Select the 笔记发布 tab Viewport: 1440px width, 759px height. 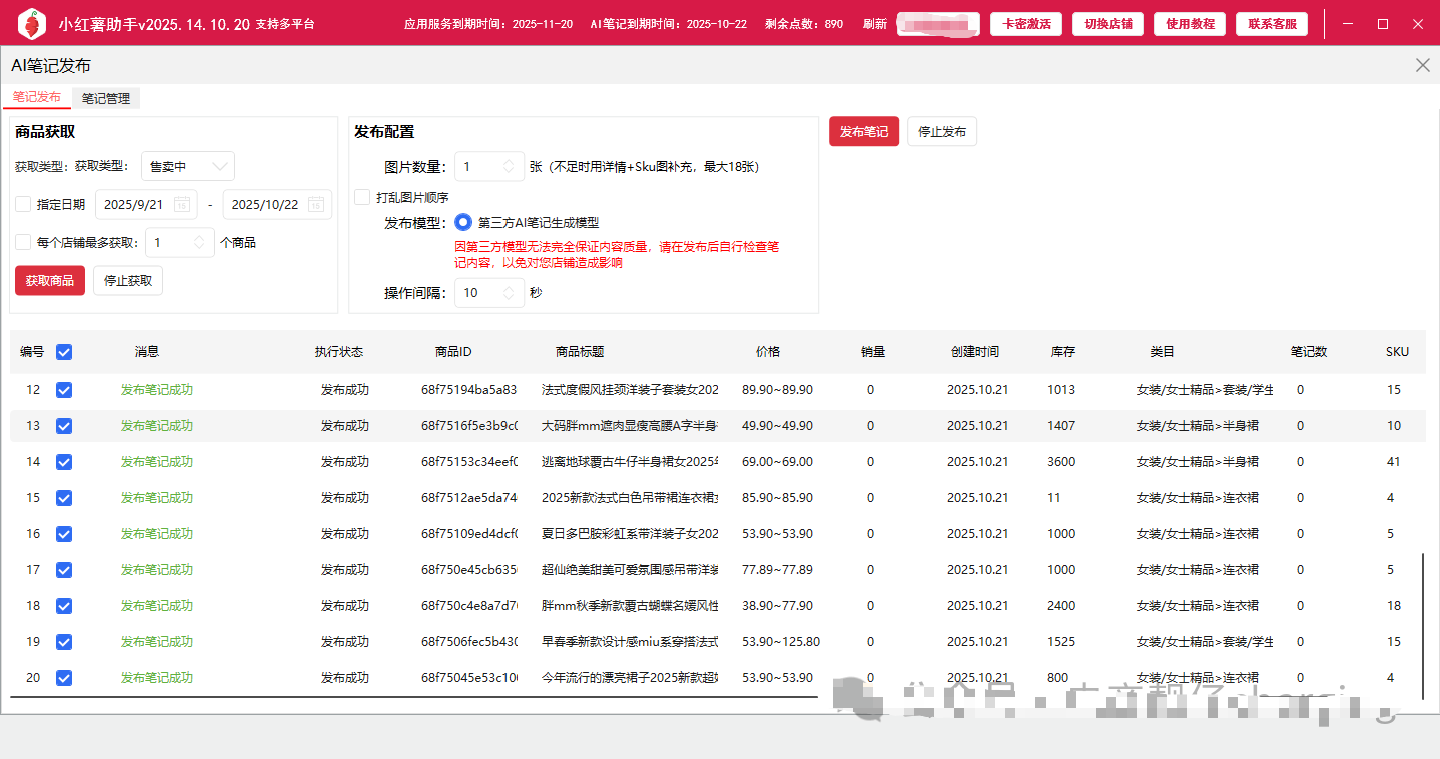pos(37,97)
